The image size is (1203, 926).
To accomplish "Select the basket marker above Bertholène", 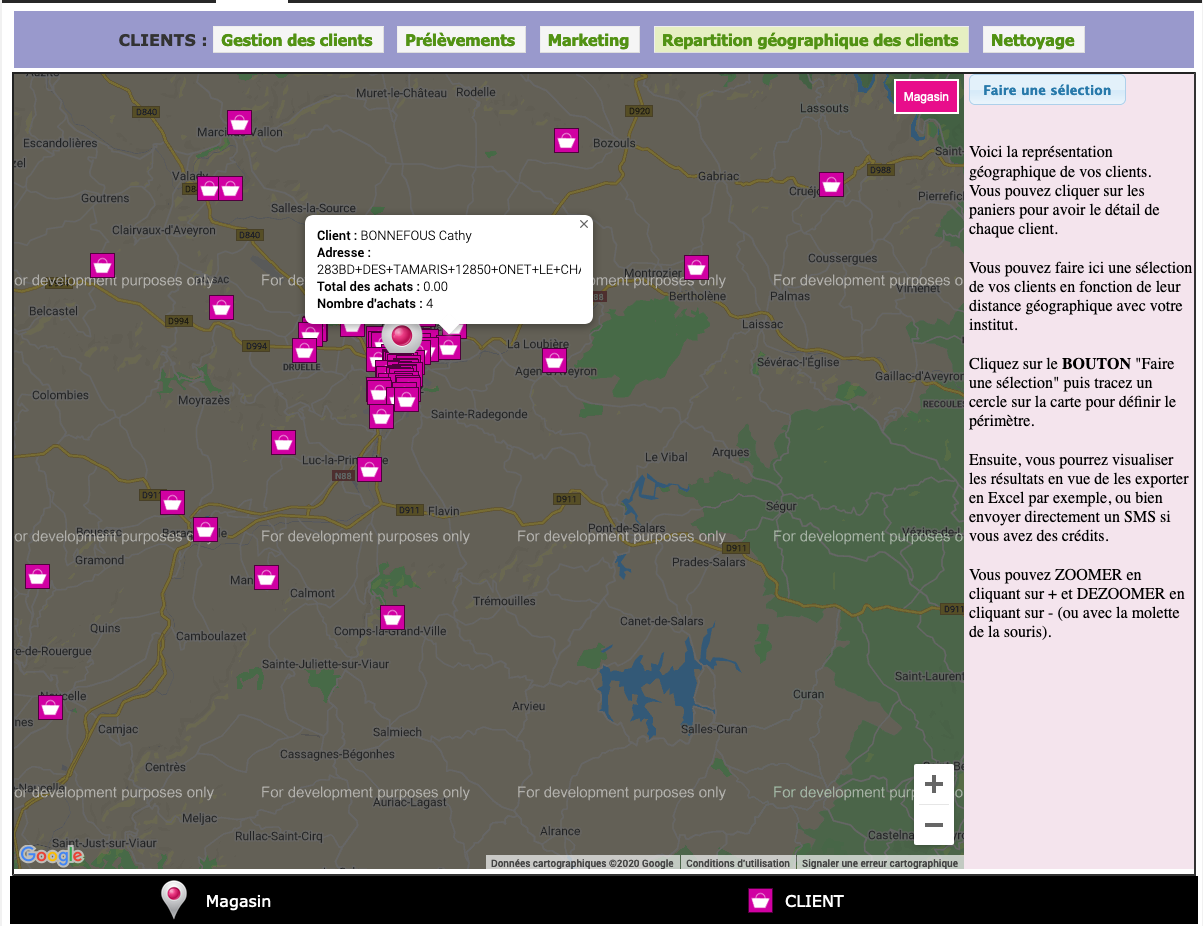I will (697, 267).
